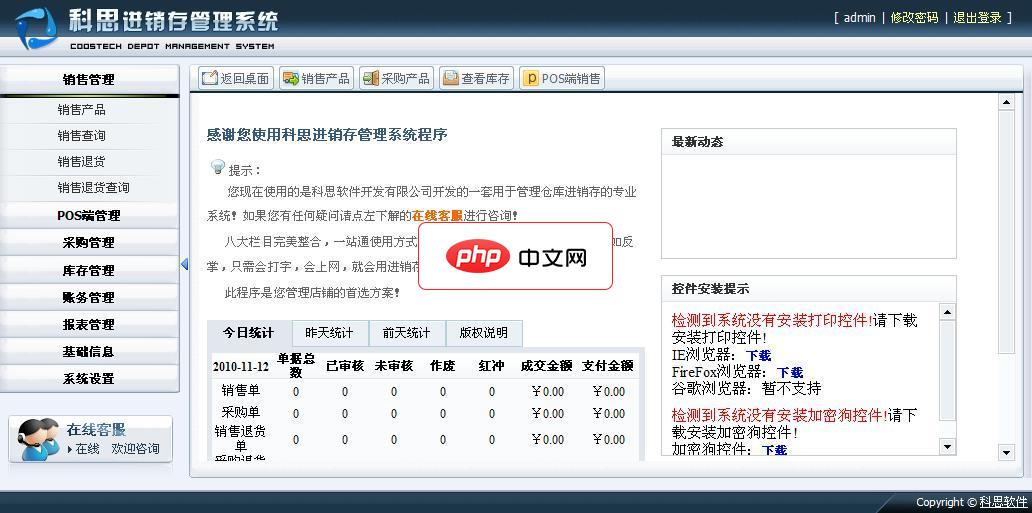The image size is (1032, 513).
Task: Expand the 基础信息 sidebar section
Action: point(89,351)
